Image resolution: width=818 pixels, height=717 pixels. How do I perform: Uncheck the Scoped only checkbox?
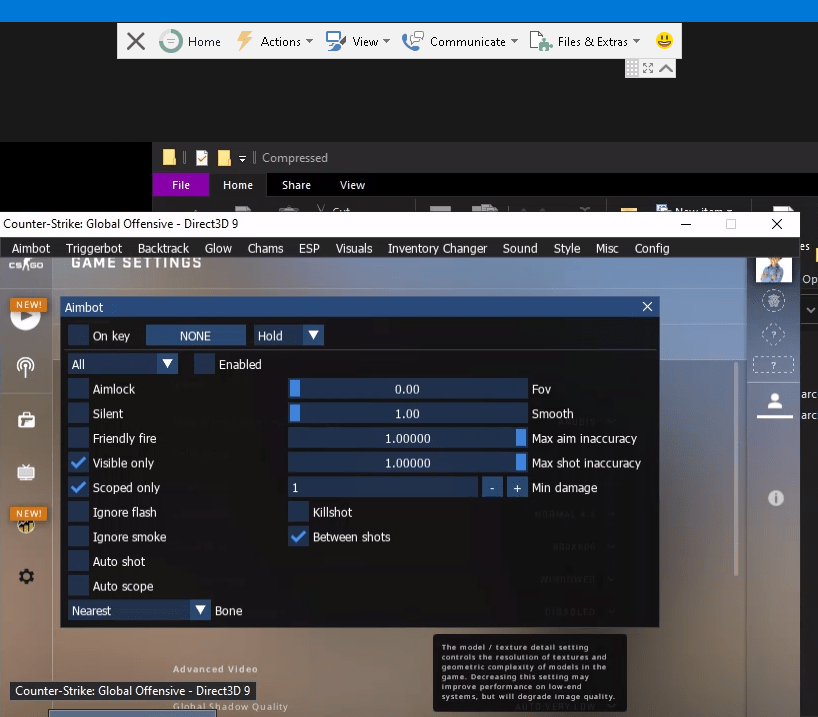pyautogui.click(x=78, y=487)
